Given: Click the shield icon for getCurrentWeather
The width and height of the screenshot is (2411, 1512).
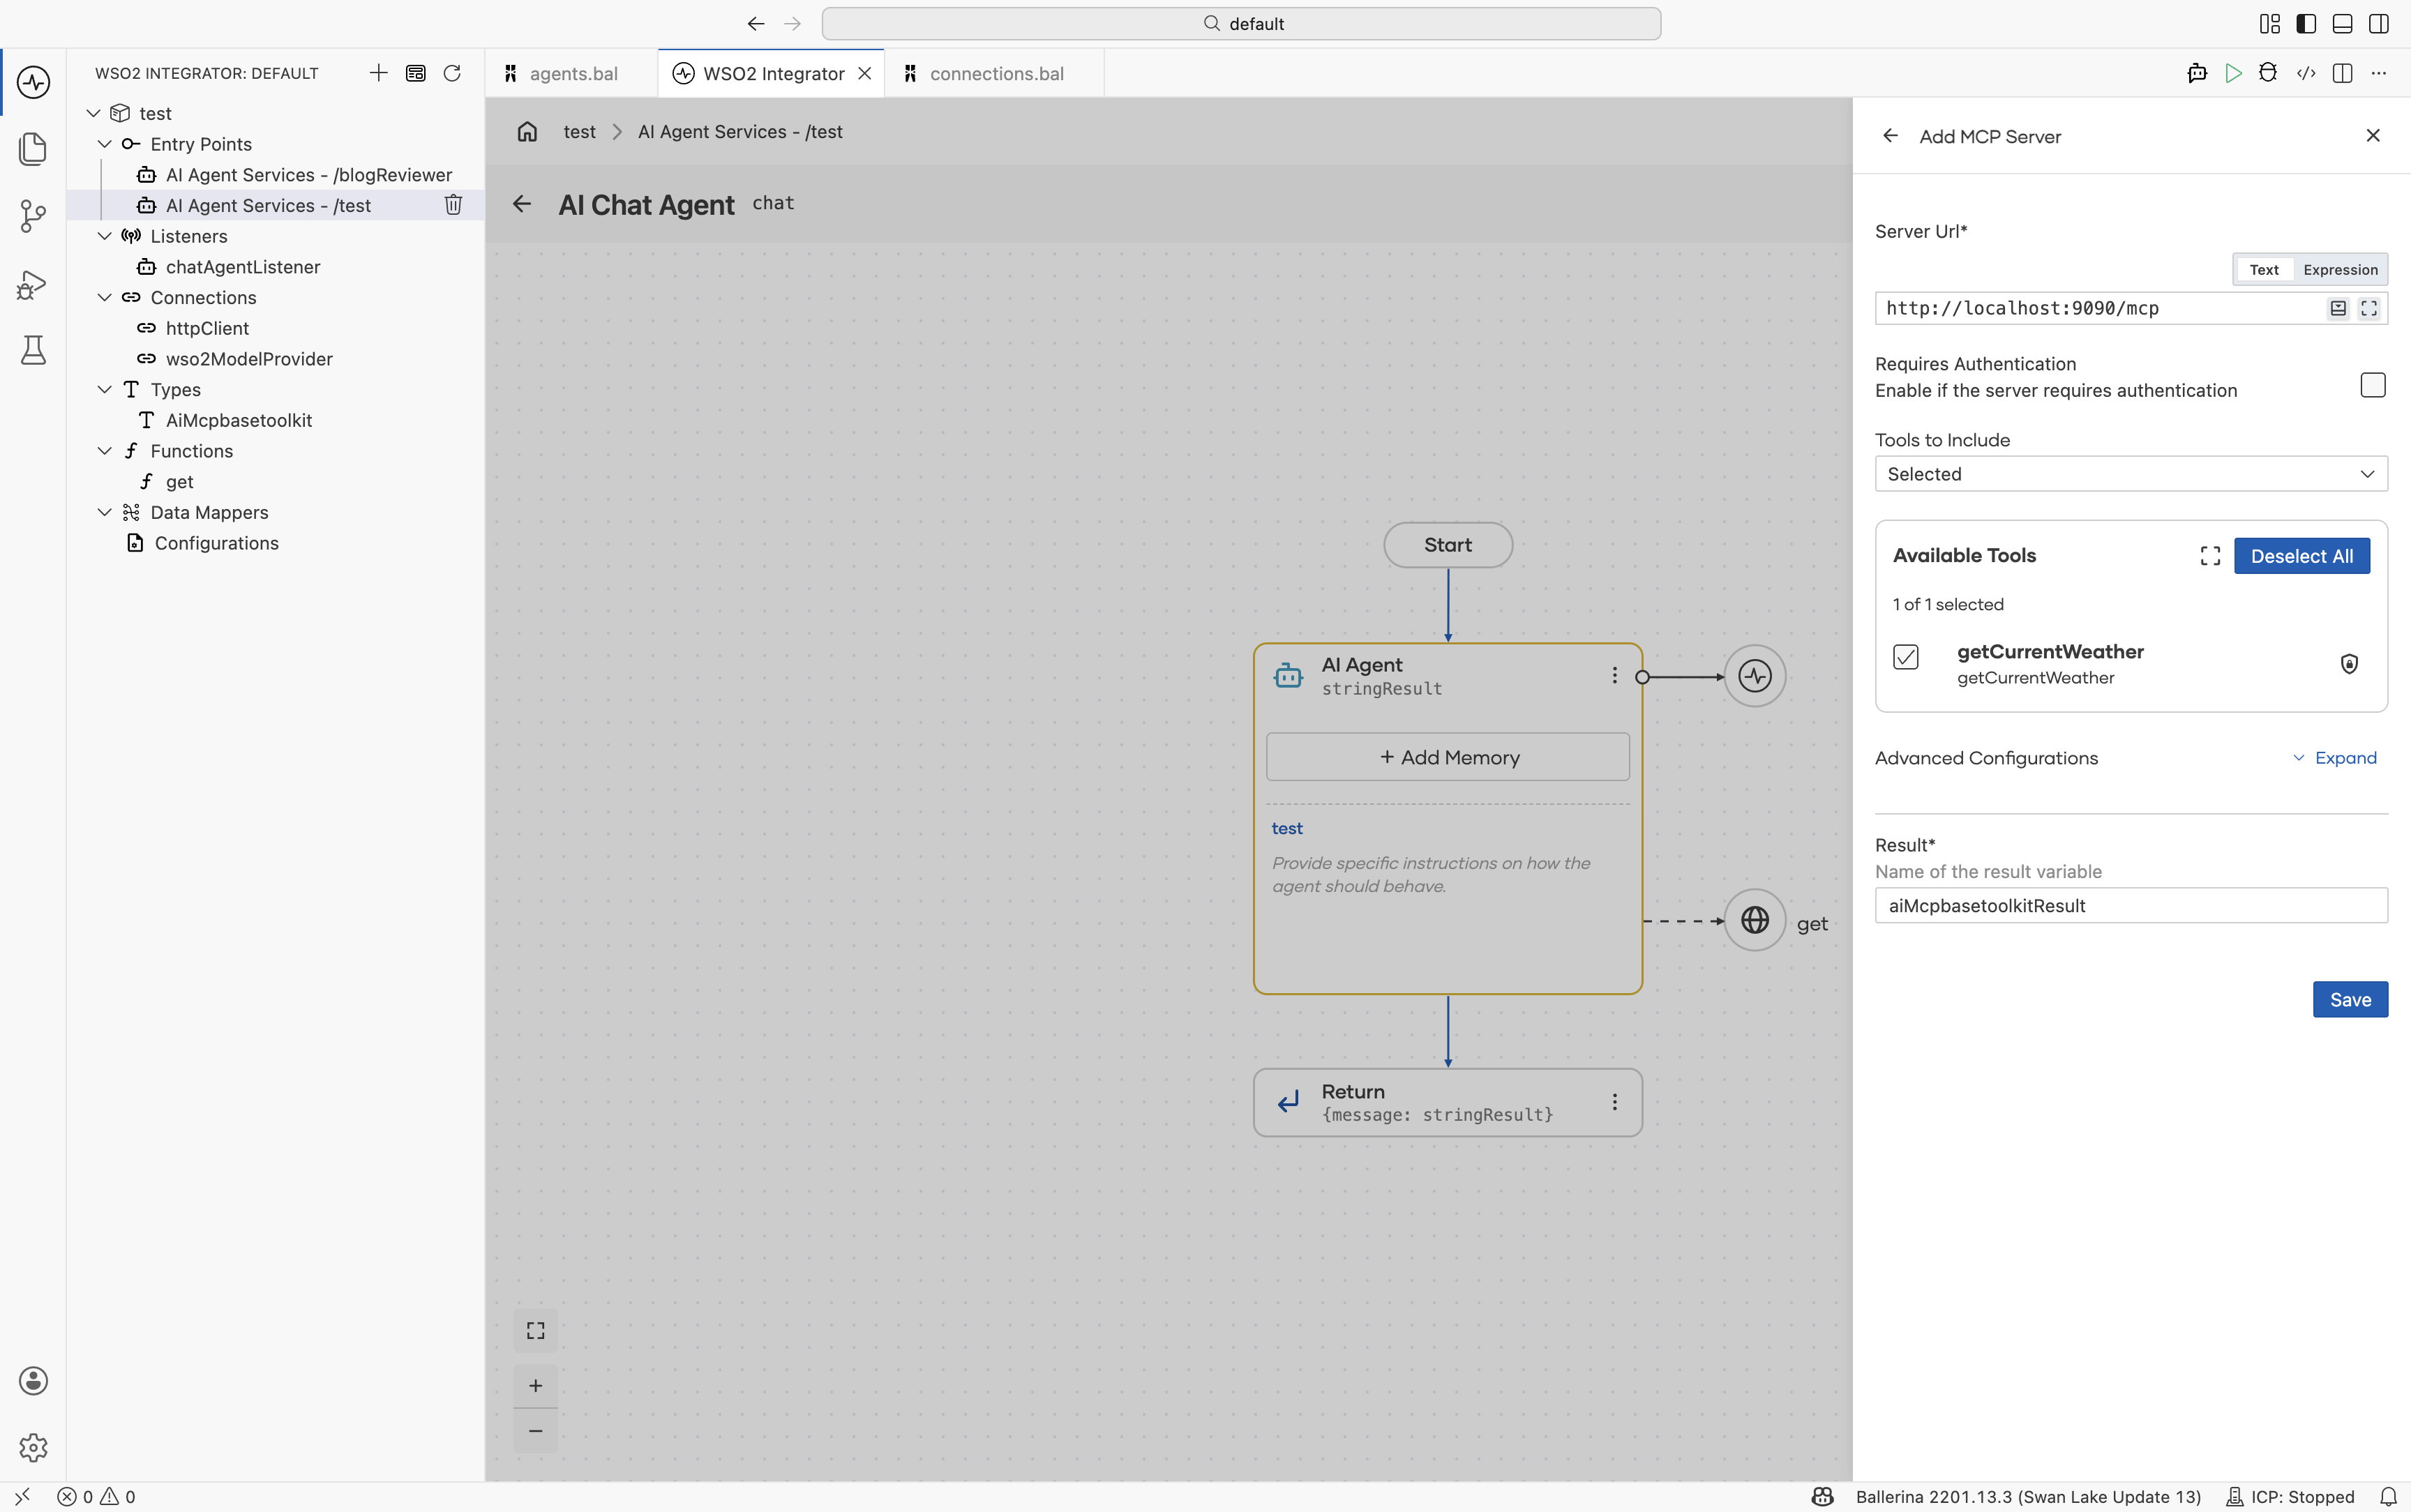Looking at the screenshot, I should (2349, 664).
